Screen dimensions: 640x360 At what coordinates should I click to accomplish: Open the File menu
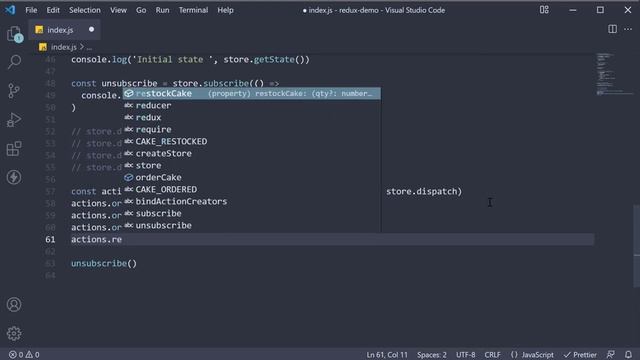(31, 10)
